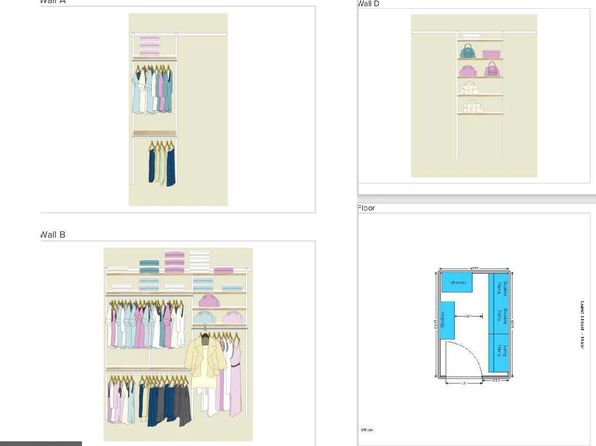
Task: Select the pink folded stack at top of Wall A
Action: click(x=149, y=46)
